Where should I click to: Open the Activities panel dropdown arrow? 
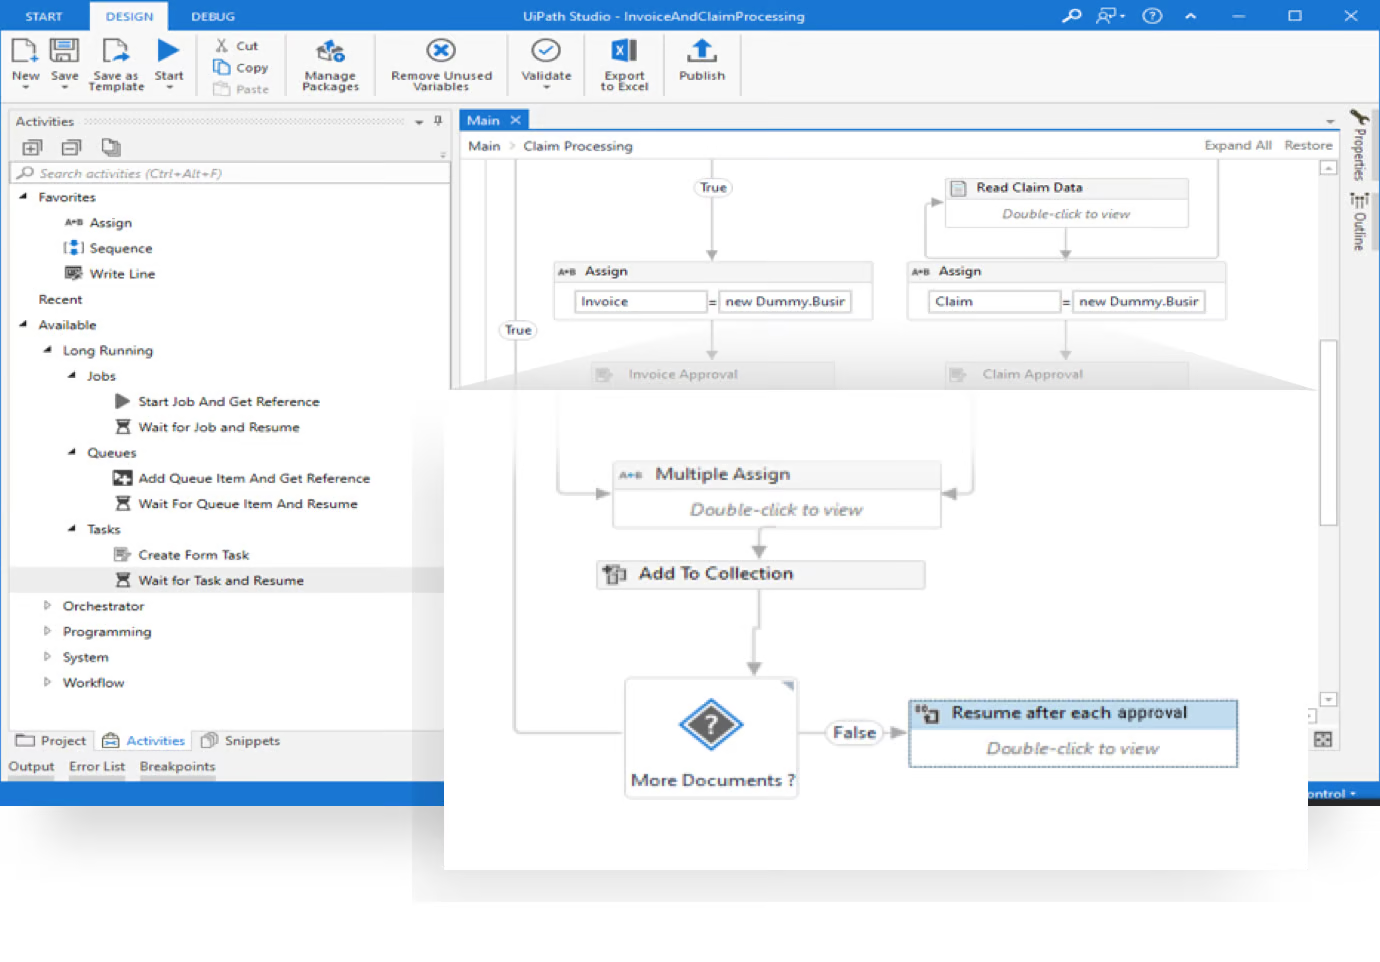pyautogui.click(x=419, y=122)
